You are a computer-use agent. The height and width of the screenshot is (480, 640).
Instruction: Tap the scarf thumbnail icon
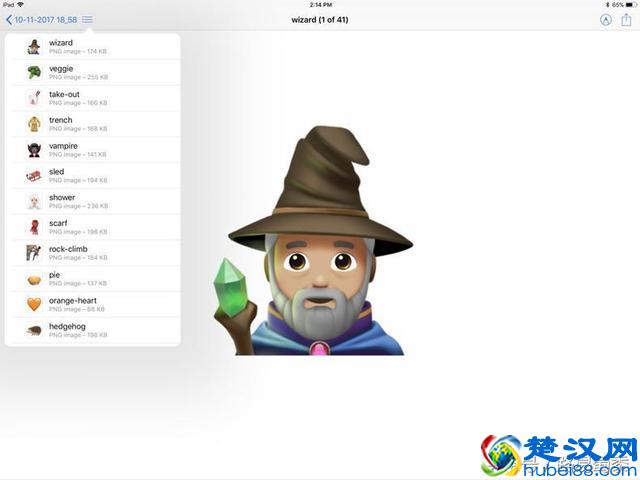(x=34, y=227)
